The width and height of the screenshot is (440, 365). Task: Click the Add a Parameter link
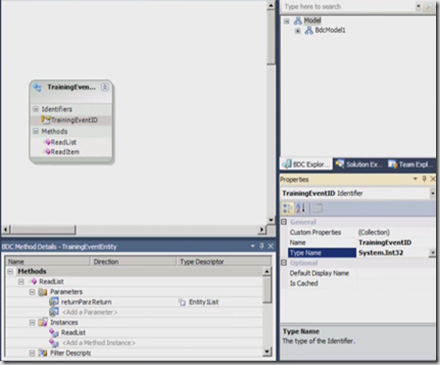click(x=90, y=312)
